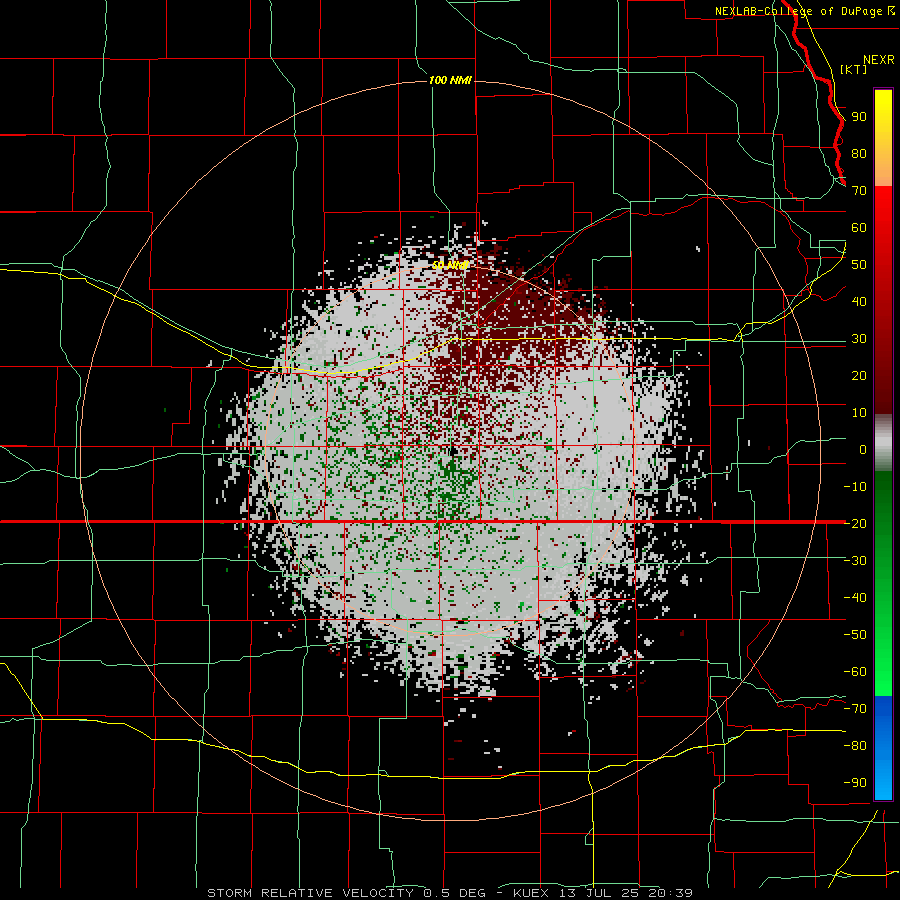Click the 80 value on the velocity scale
Image resolution: width=900 pixels, height=900 pixels.
click(859, 154)
